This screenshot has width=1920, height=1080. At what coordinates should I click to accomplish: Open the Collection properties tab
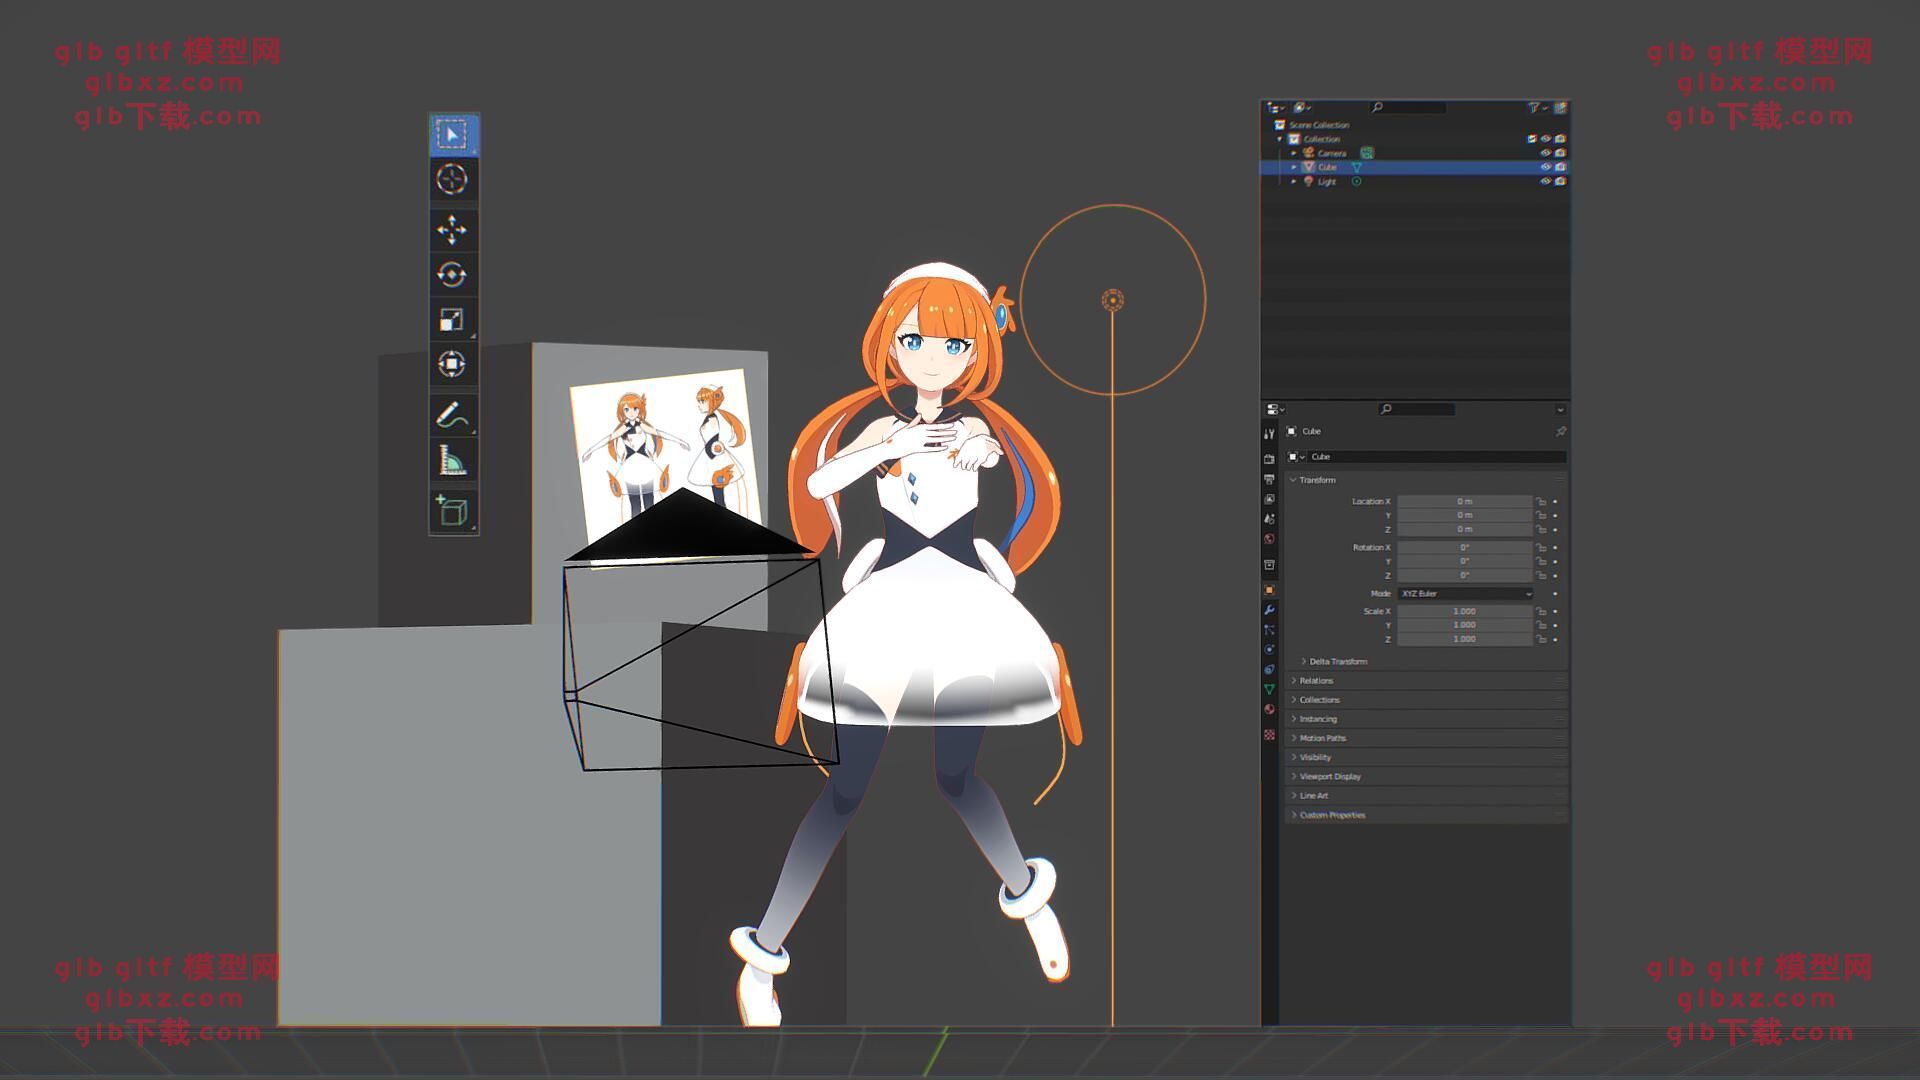pos(1269,565)
